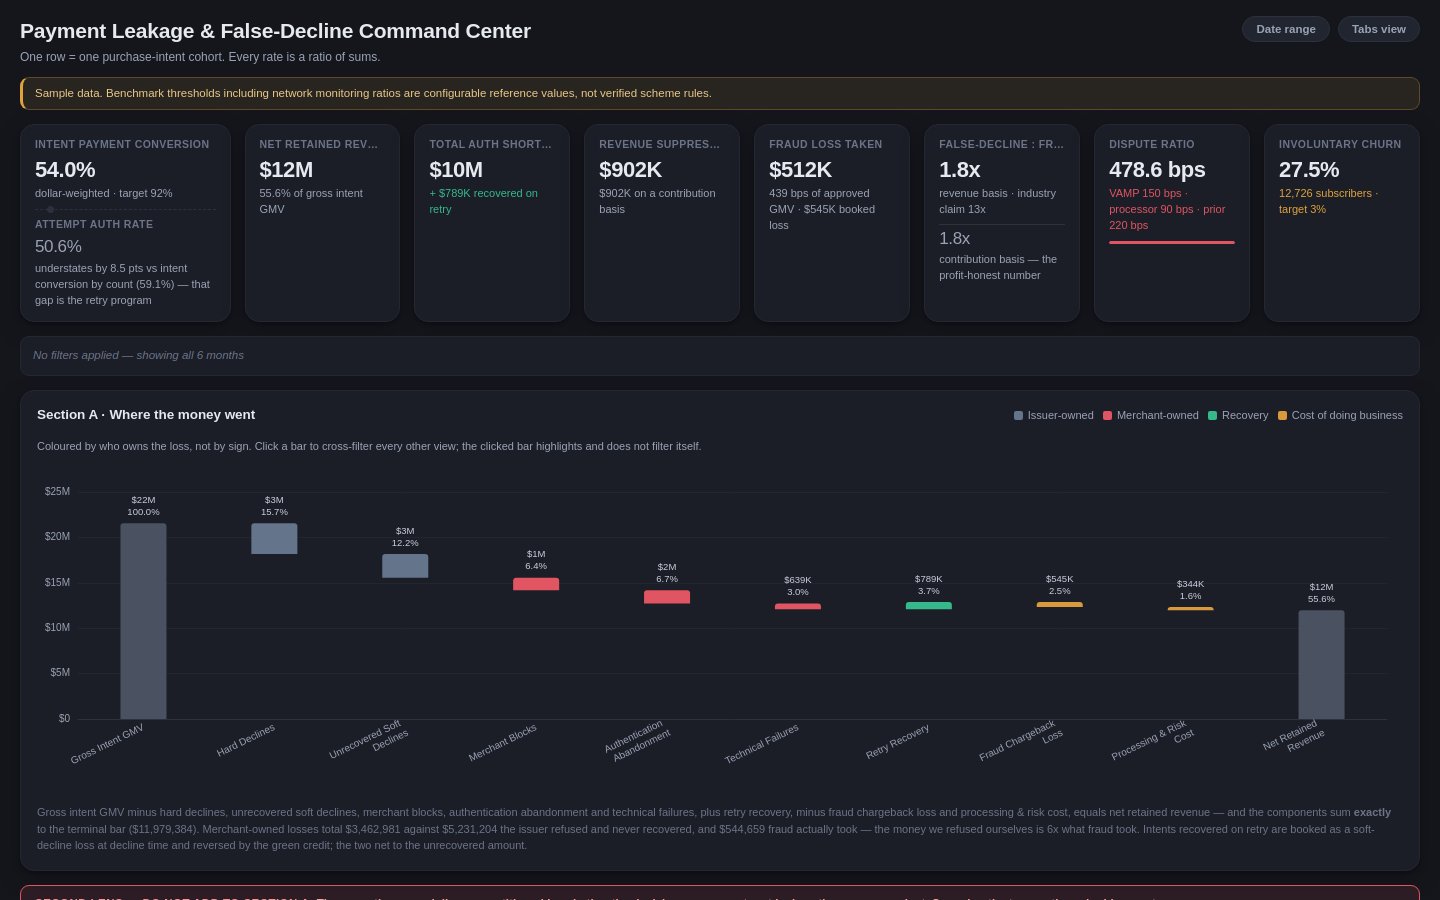Viewport: 1440px width, 900px height.
Task: Switch to Tabs view
Action: click(x=1378, y=29)
